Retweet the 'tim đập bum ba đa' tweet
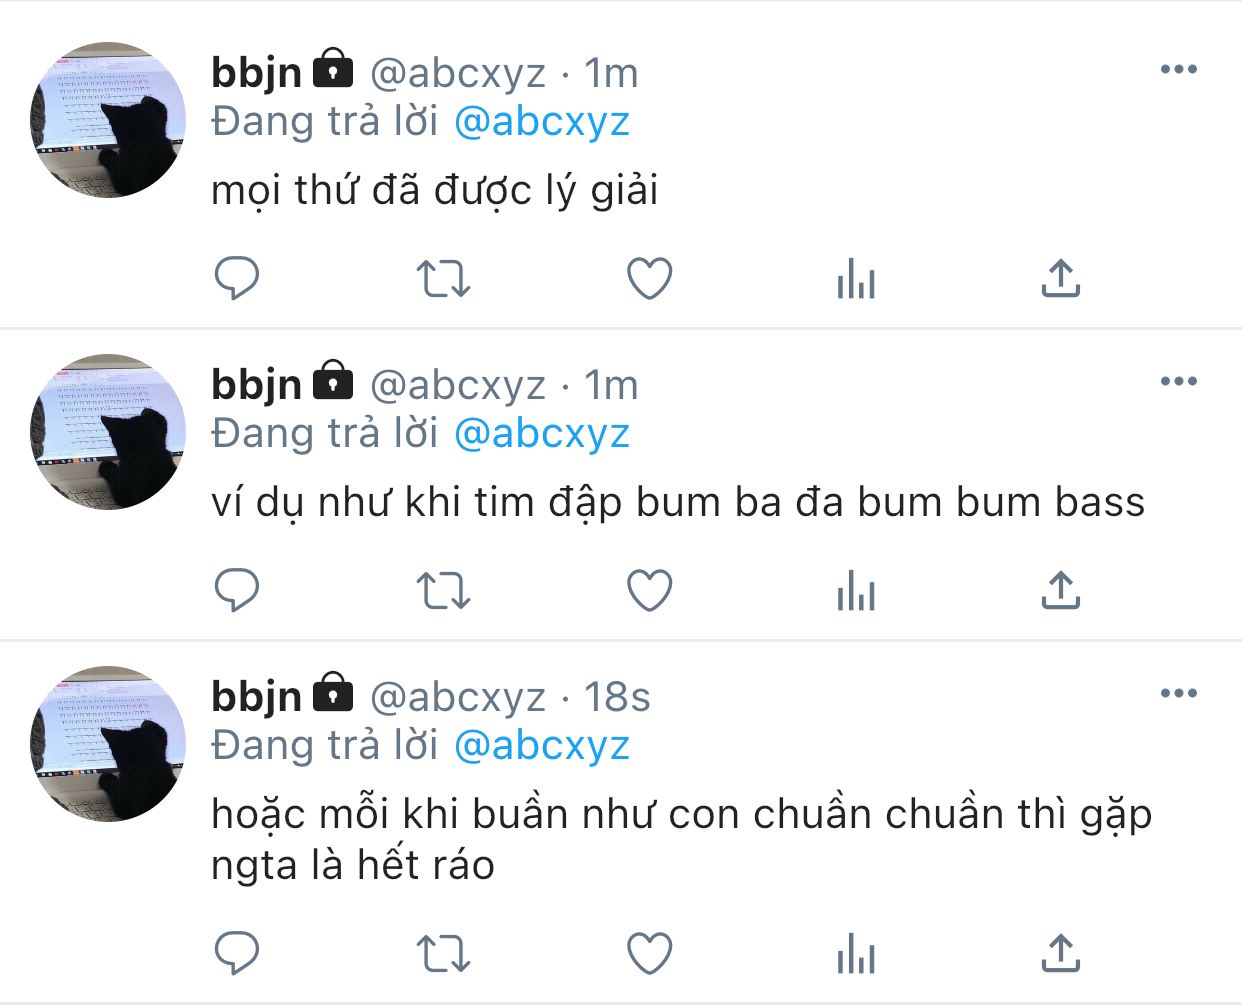Viewport: 1242px width, 1005px height. click(443, 591)
